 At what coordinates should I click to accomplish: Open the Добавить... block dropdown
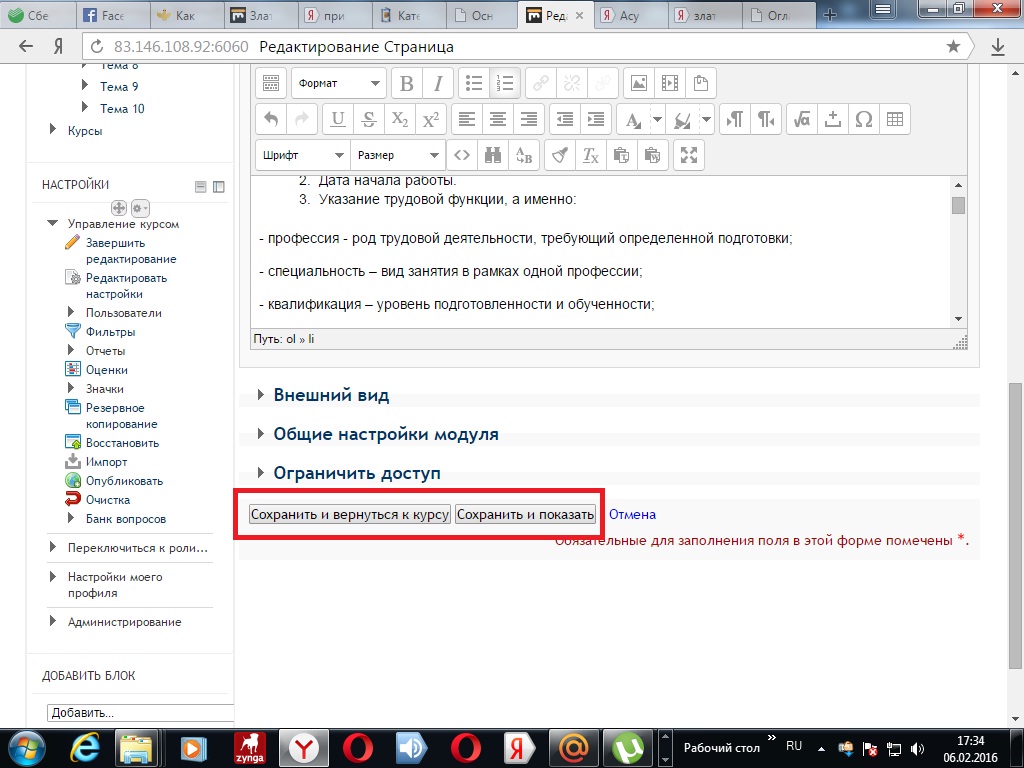click(x=140, y=712)
